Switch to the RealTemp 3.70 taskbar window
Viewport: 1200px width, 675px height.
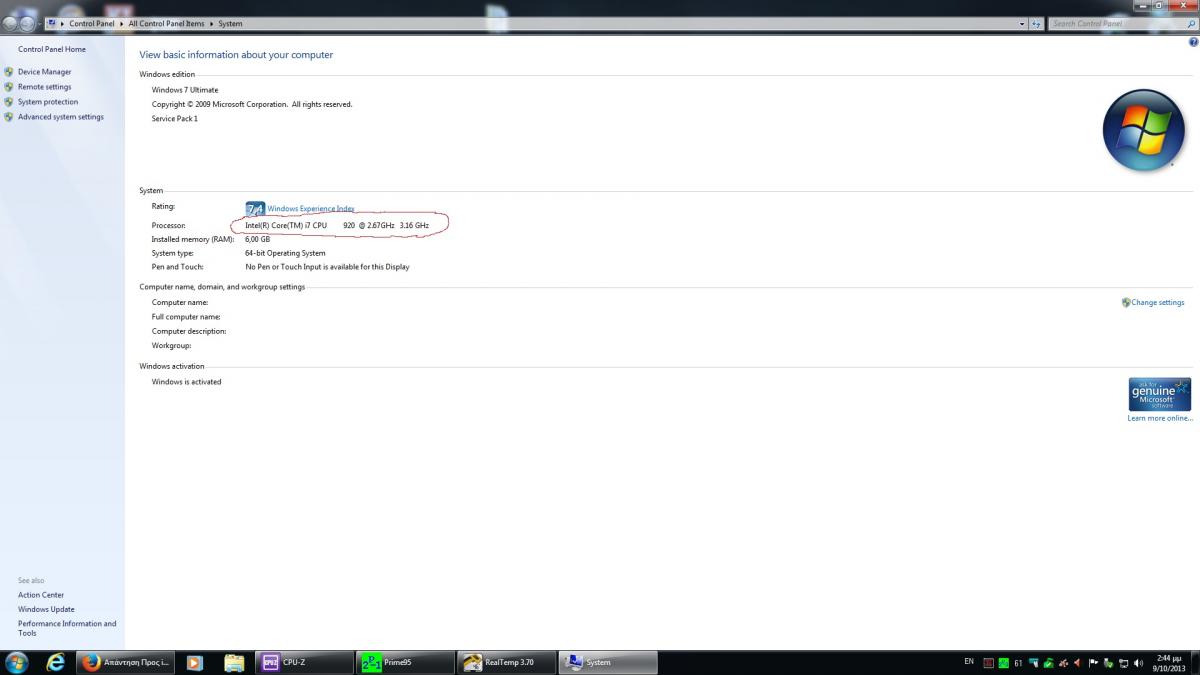pos(507,662)
